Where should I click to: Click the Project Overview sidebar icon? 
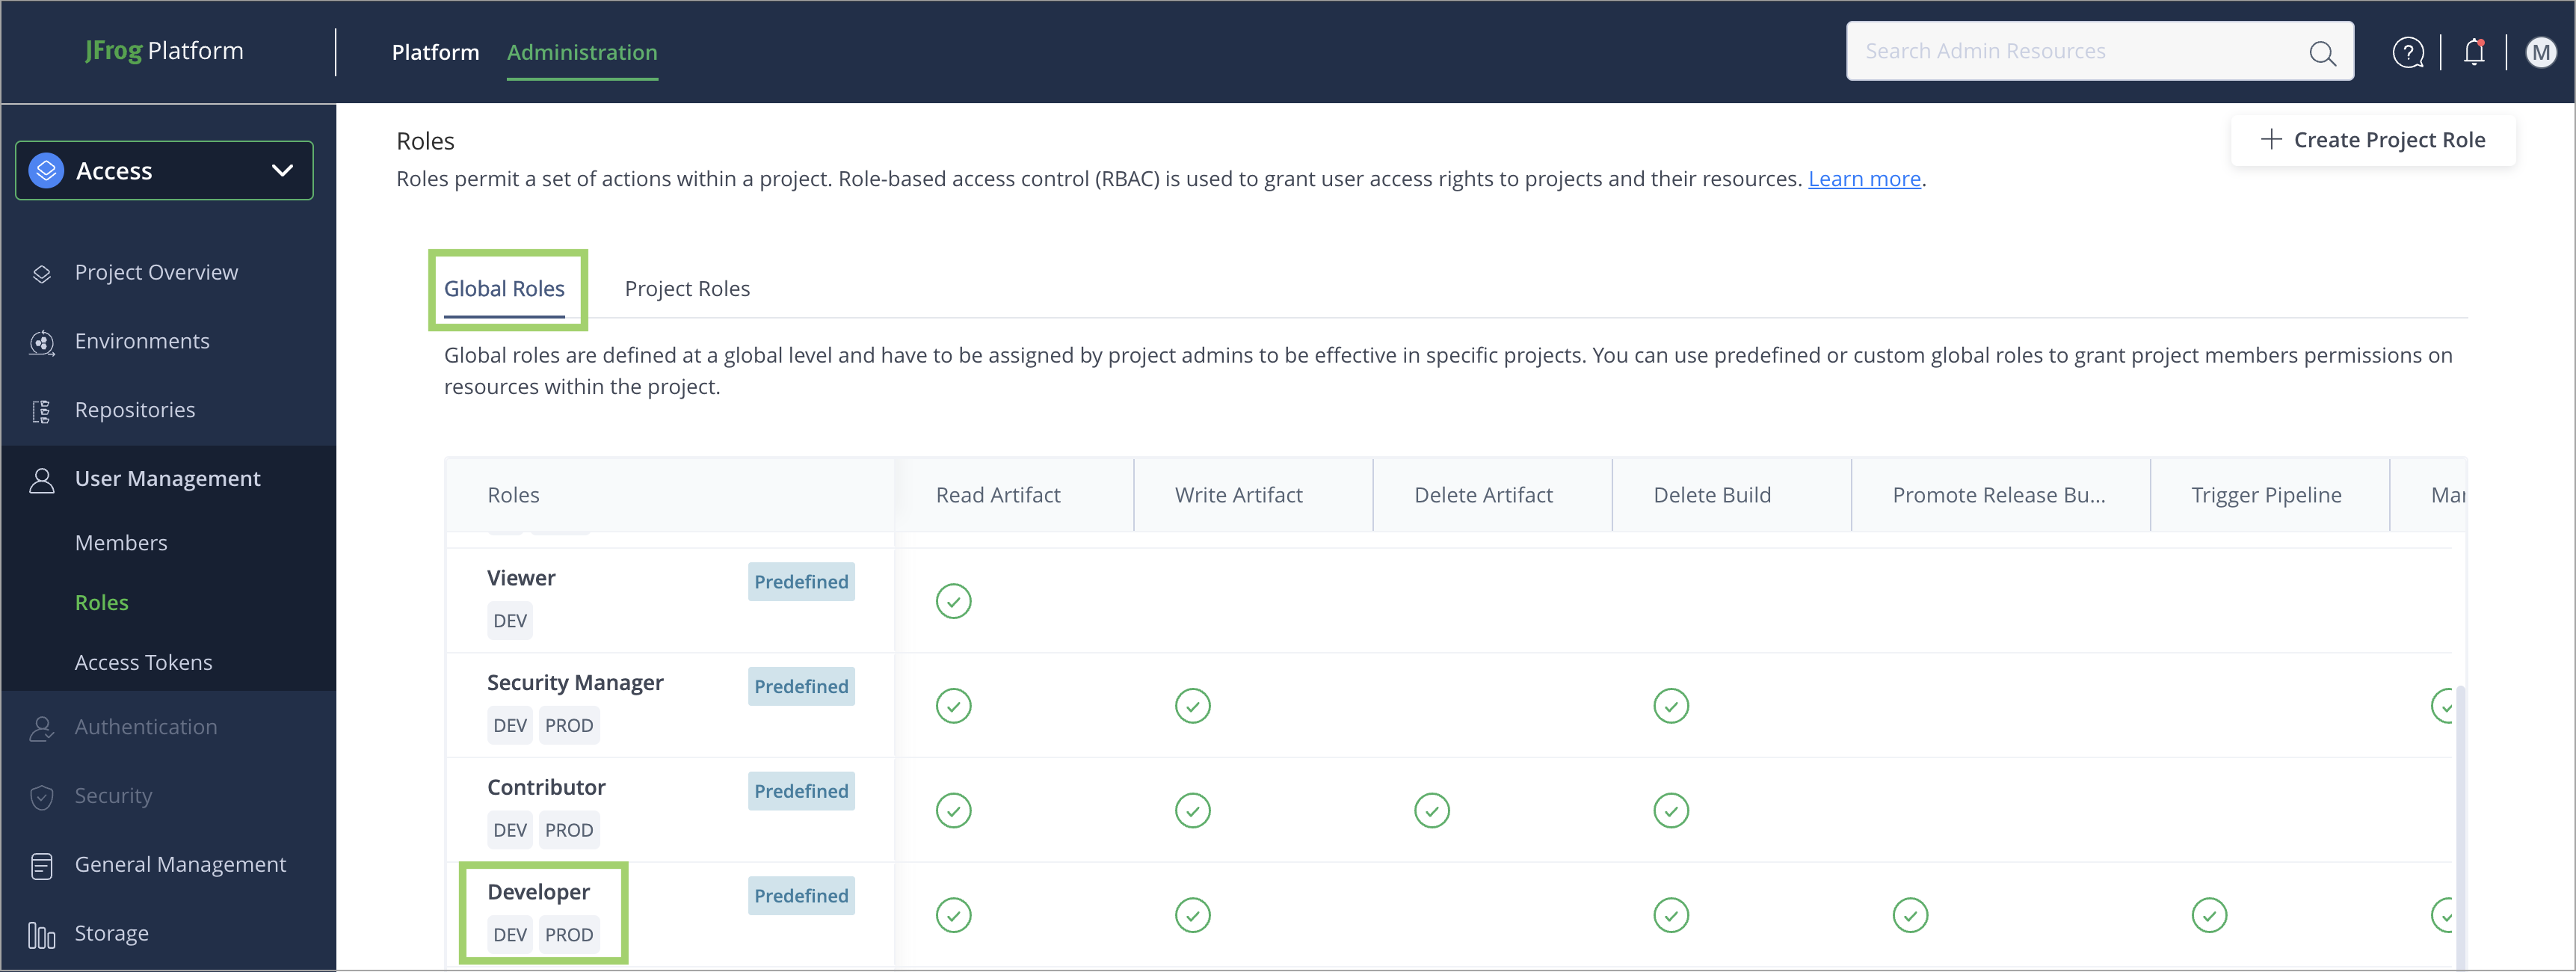coord(42,273)
